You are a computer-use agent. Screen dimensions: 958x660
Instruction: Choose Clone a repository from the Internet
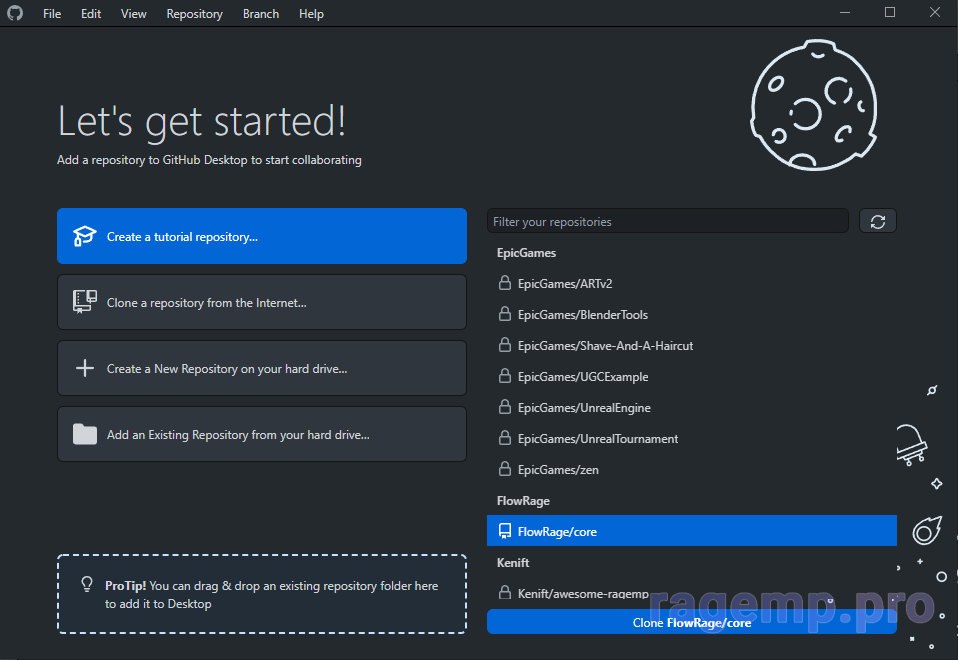262,302
